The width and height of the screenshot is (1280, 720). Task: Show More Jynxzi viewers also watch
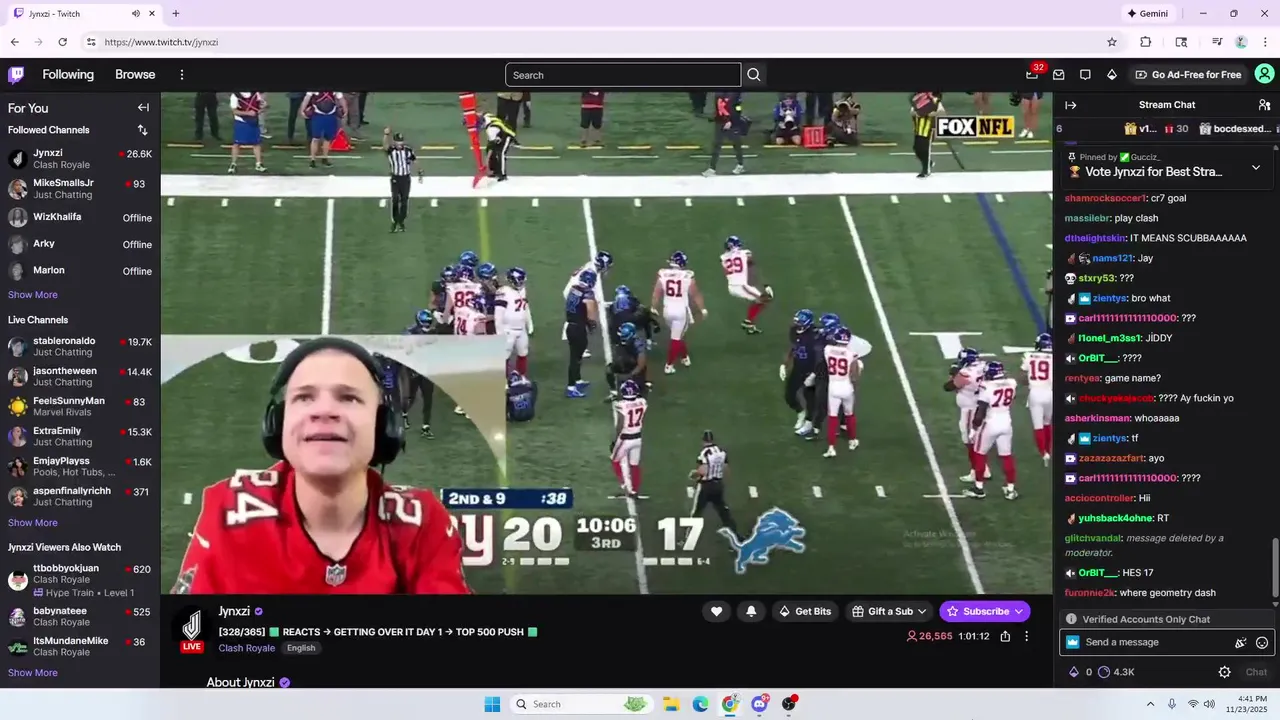[x=33, y=673]
